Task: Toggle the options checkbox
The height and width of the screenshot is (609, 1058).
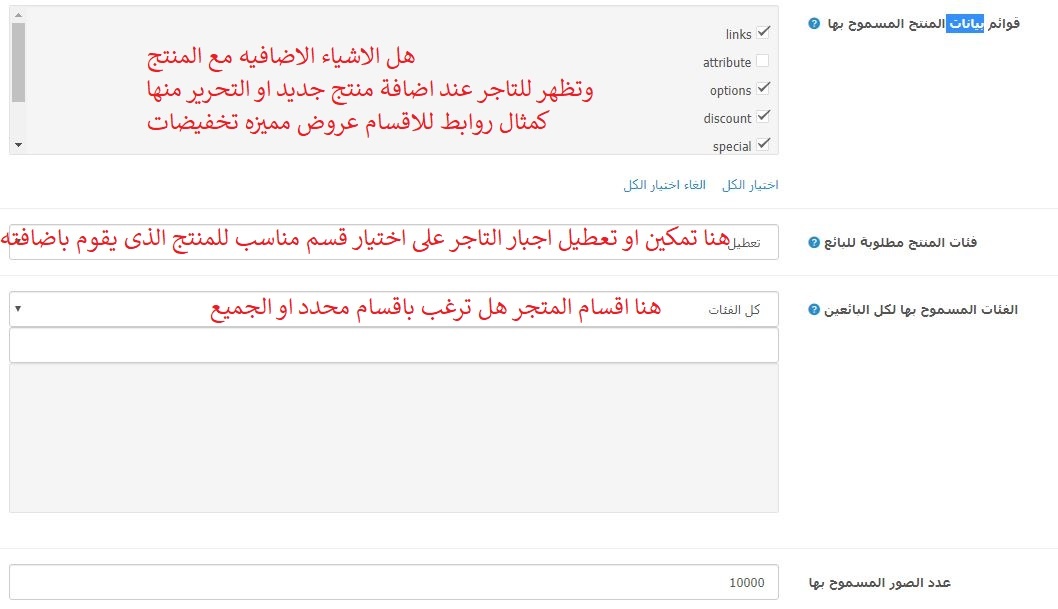Action: pyautogui.click(x=764, y=89)
